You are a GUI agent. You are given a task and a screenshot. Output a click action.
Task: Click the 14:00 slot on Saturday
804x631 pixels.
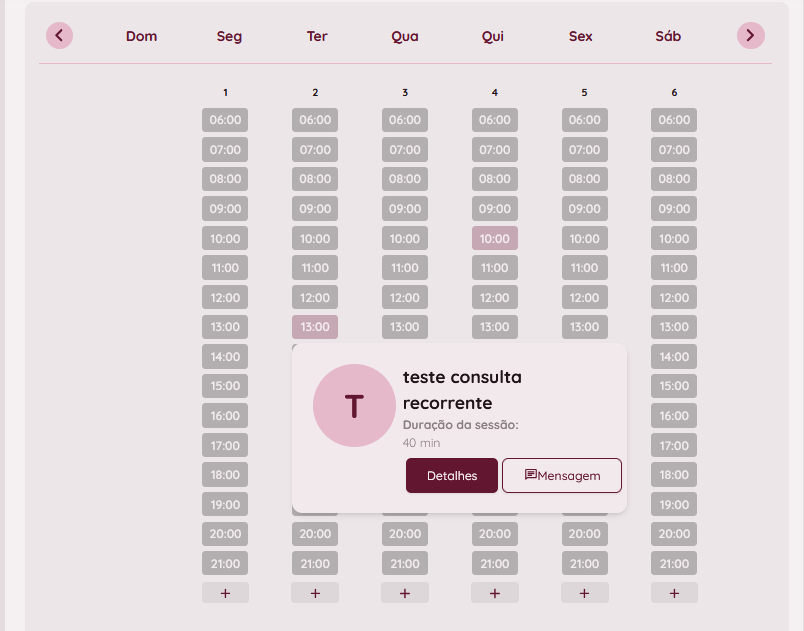pyautogui.click(x=674, y=357)
